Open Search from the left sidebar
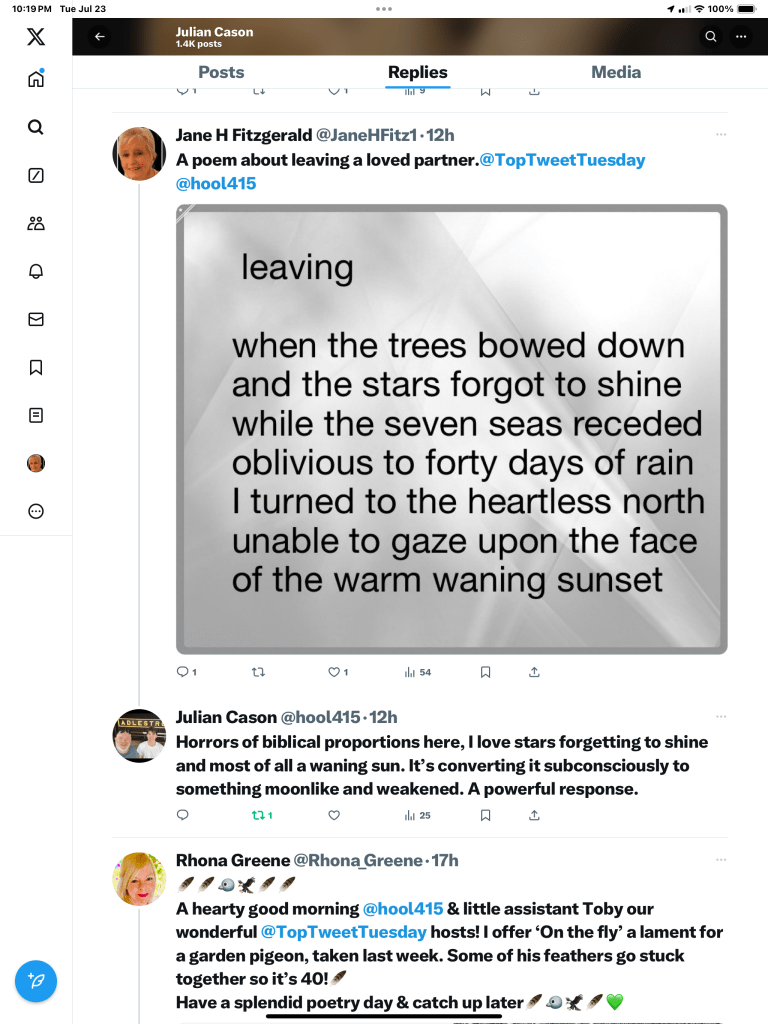The width and height of the screenshot is (768, 1024). click(36, 127)
